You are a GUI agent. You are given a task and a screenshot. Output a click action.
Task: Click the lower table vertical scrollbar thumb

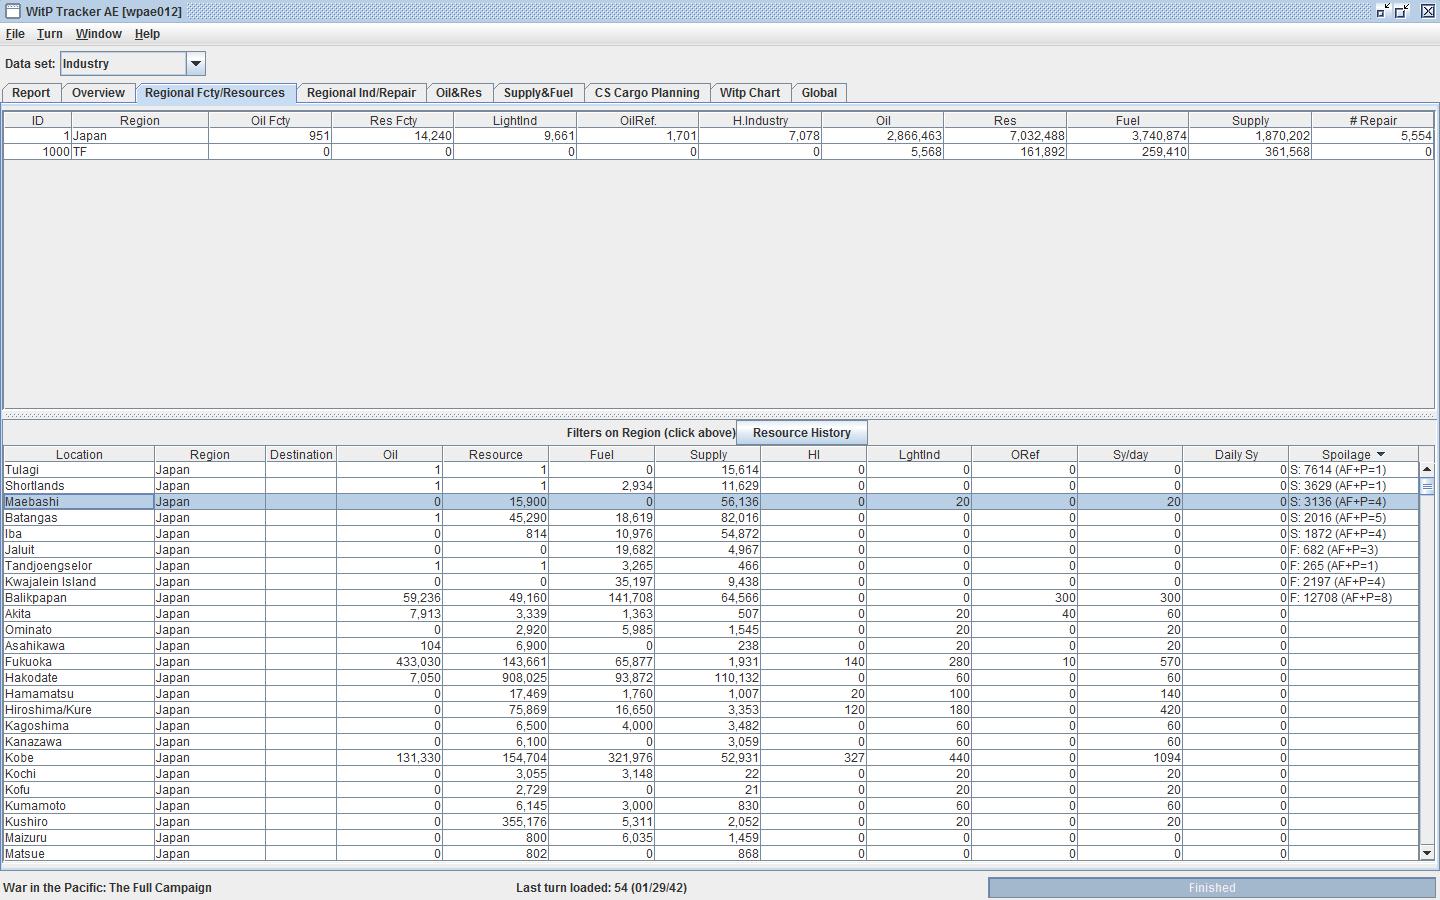click(x=1427, y=485)
